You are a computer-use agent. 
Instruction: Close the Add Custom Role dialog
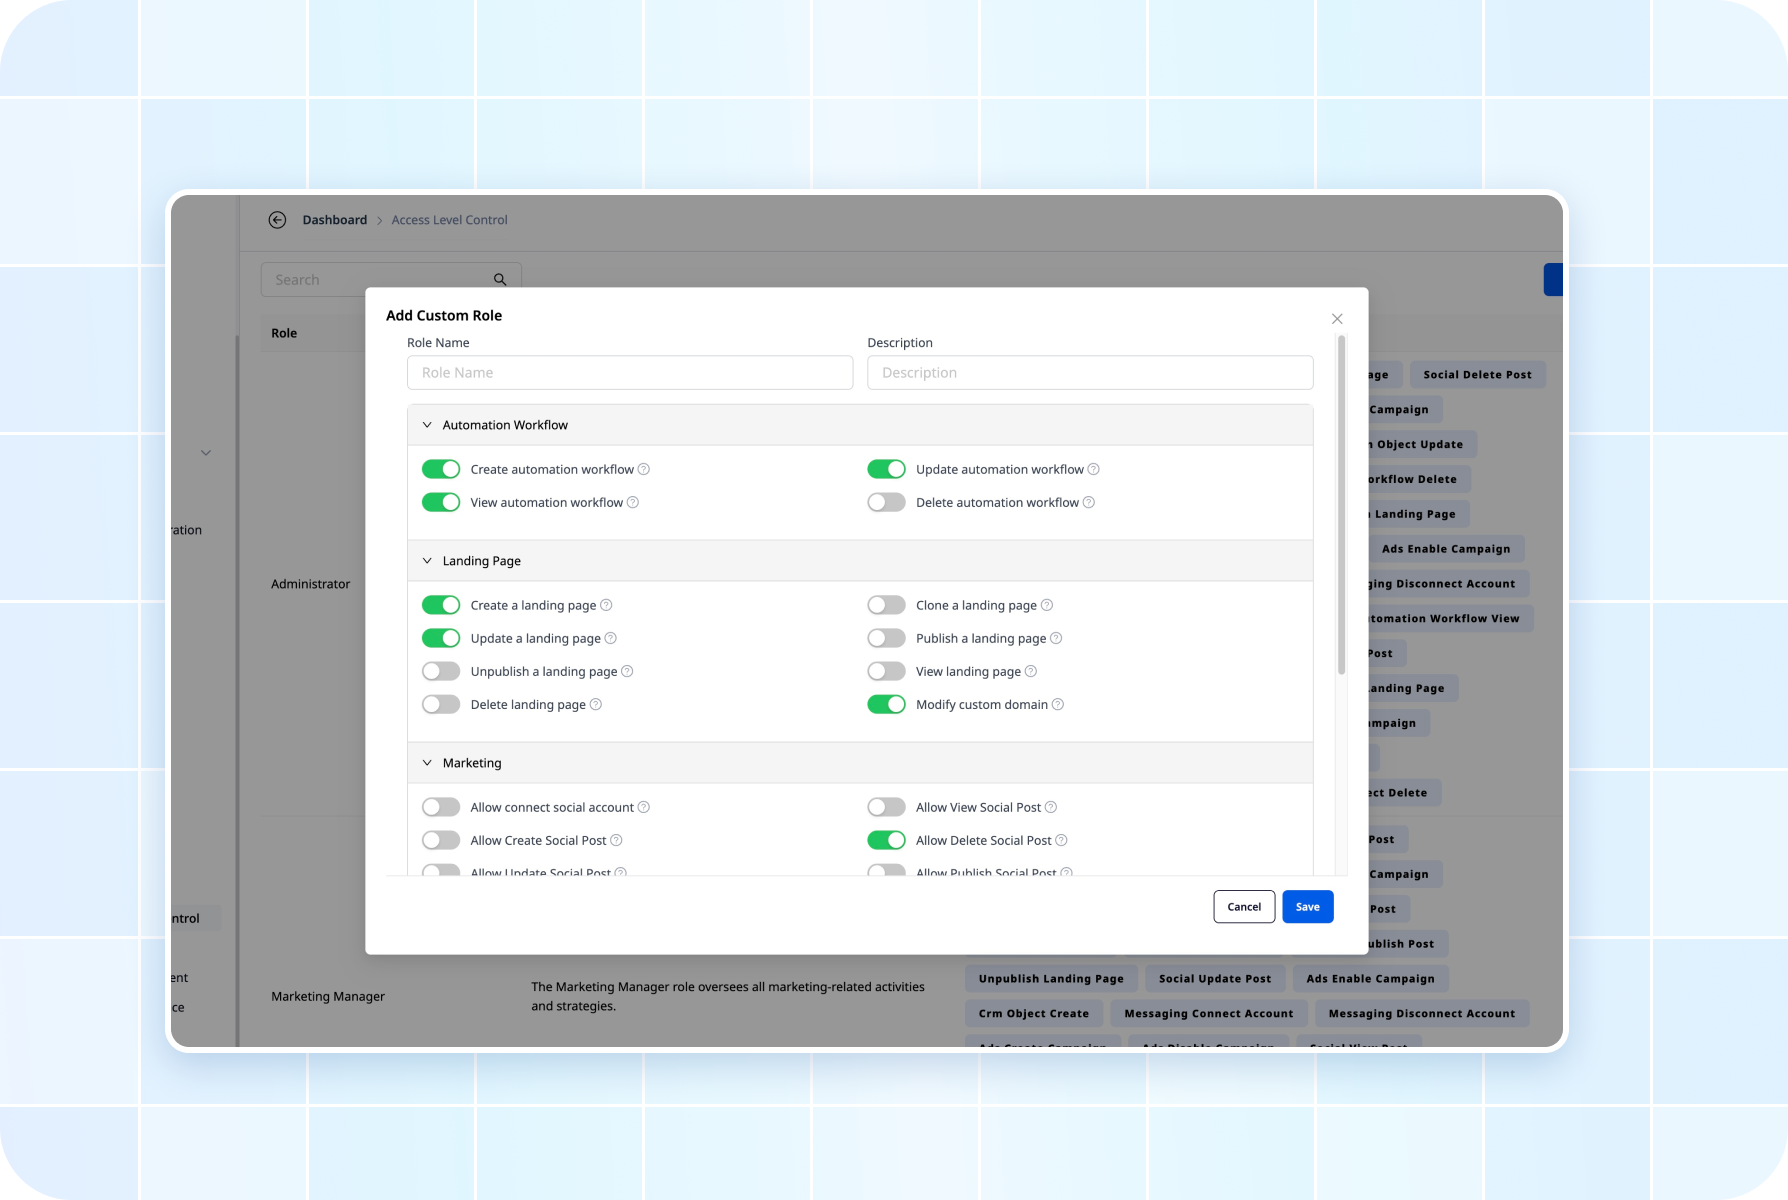pyautogui.click(x=1337, y=319)
